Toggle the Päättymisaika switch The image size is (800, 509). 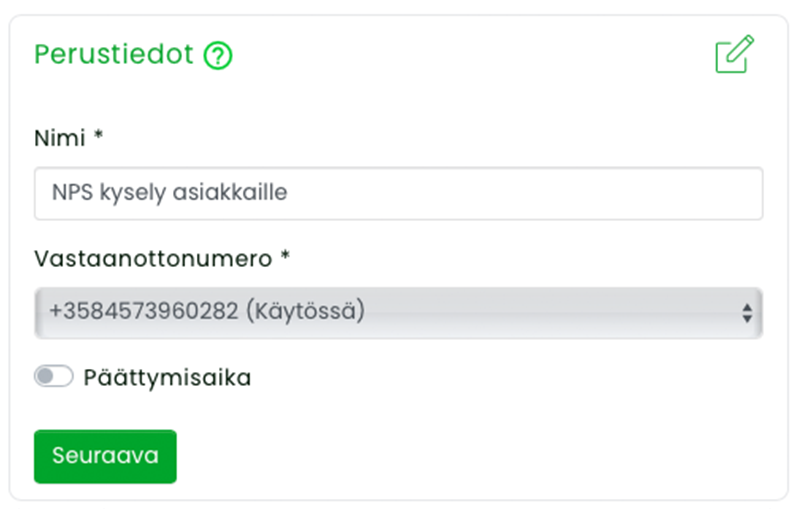[54, 376]
